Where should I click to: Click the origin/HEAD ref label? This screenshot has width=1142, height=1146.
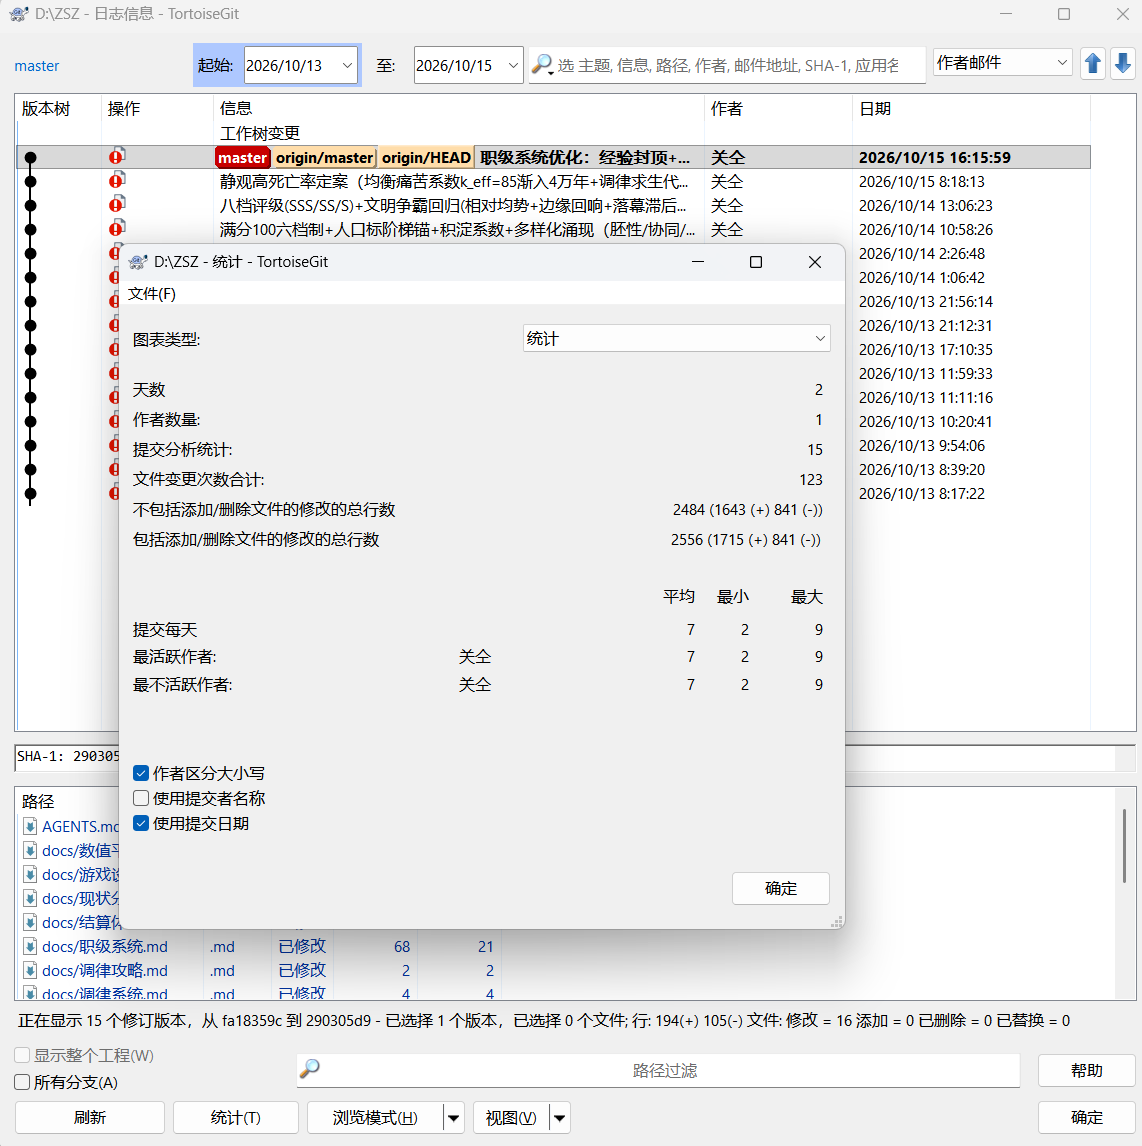426,158
